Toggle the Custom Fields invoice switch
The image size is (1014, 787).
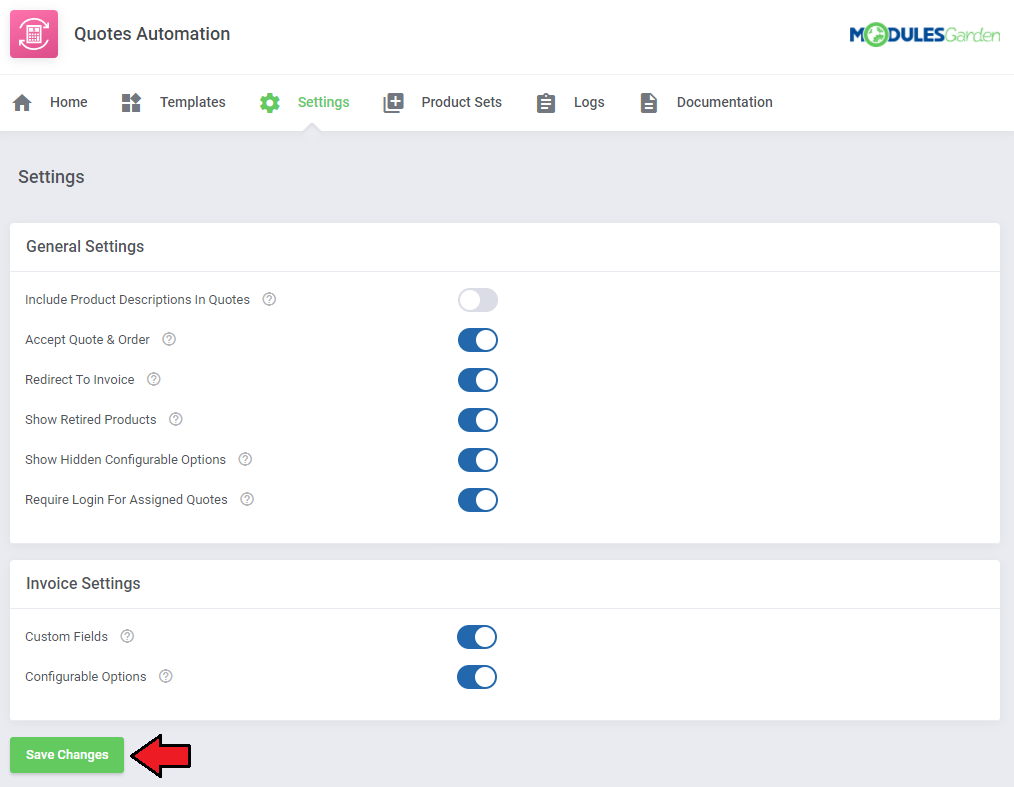coord(477,638)
